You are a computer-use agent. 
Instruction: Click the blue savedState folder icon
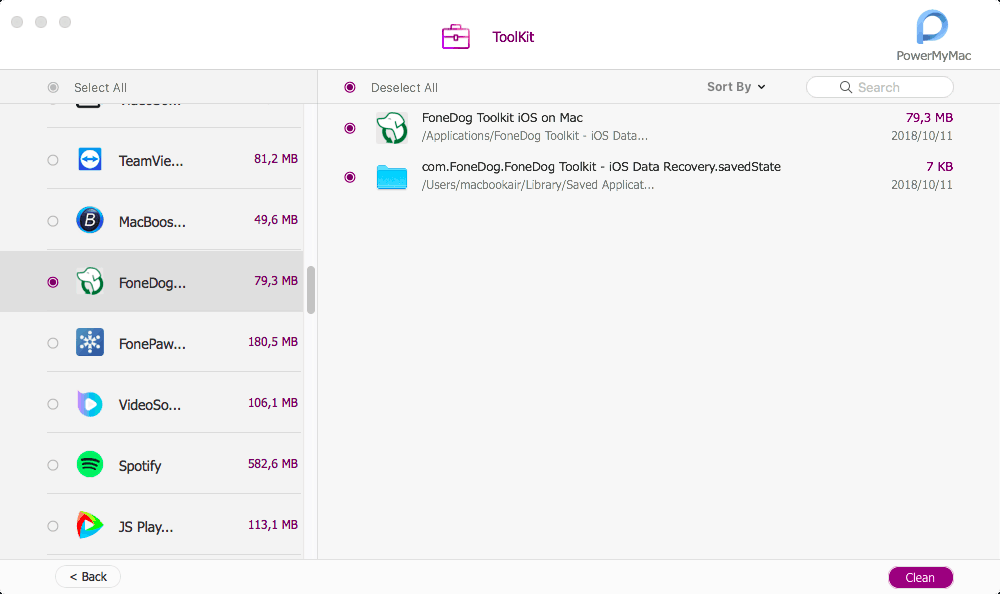point(392,177)
